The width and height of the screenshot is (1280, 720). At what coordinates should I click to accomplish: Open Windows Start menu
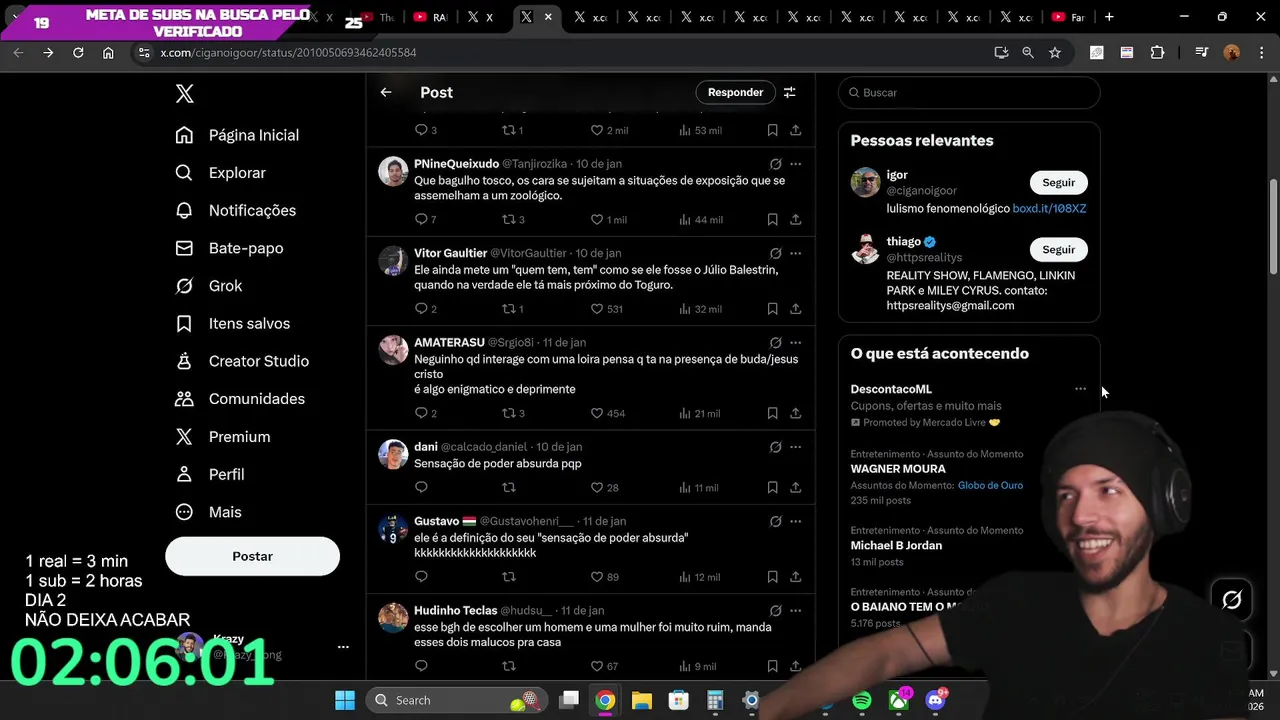345,700
